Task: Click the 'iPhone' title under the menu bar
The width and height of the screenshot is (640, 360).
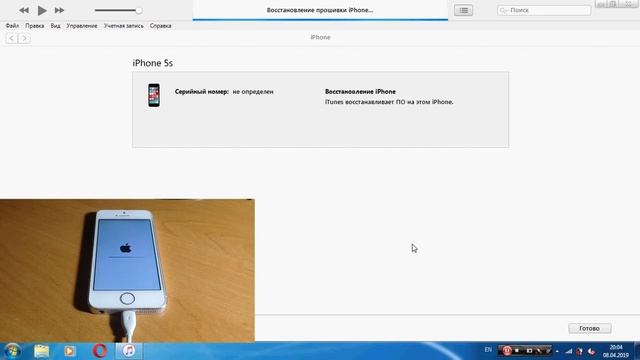Action: [320, 37]
